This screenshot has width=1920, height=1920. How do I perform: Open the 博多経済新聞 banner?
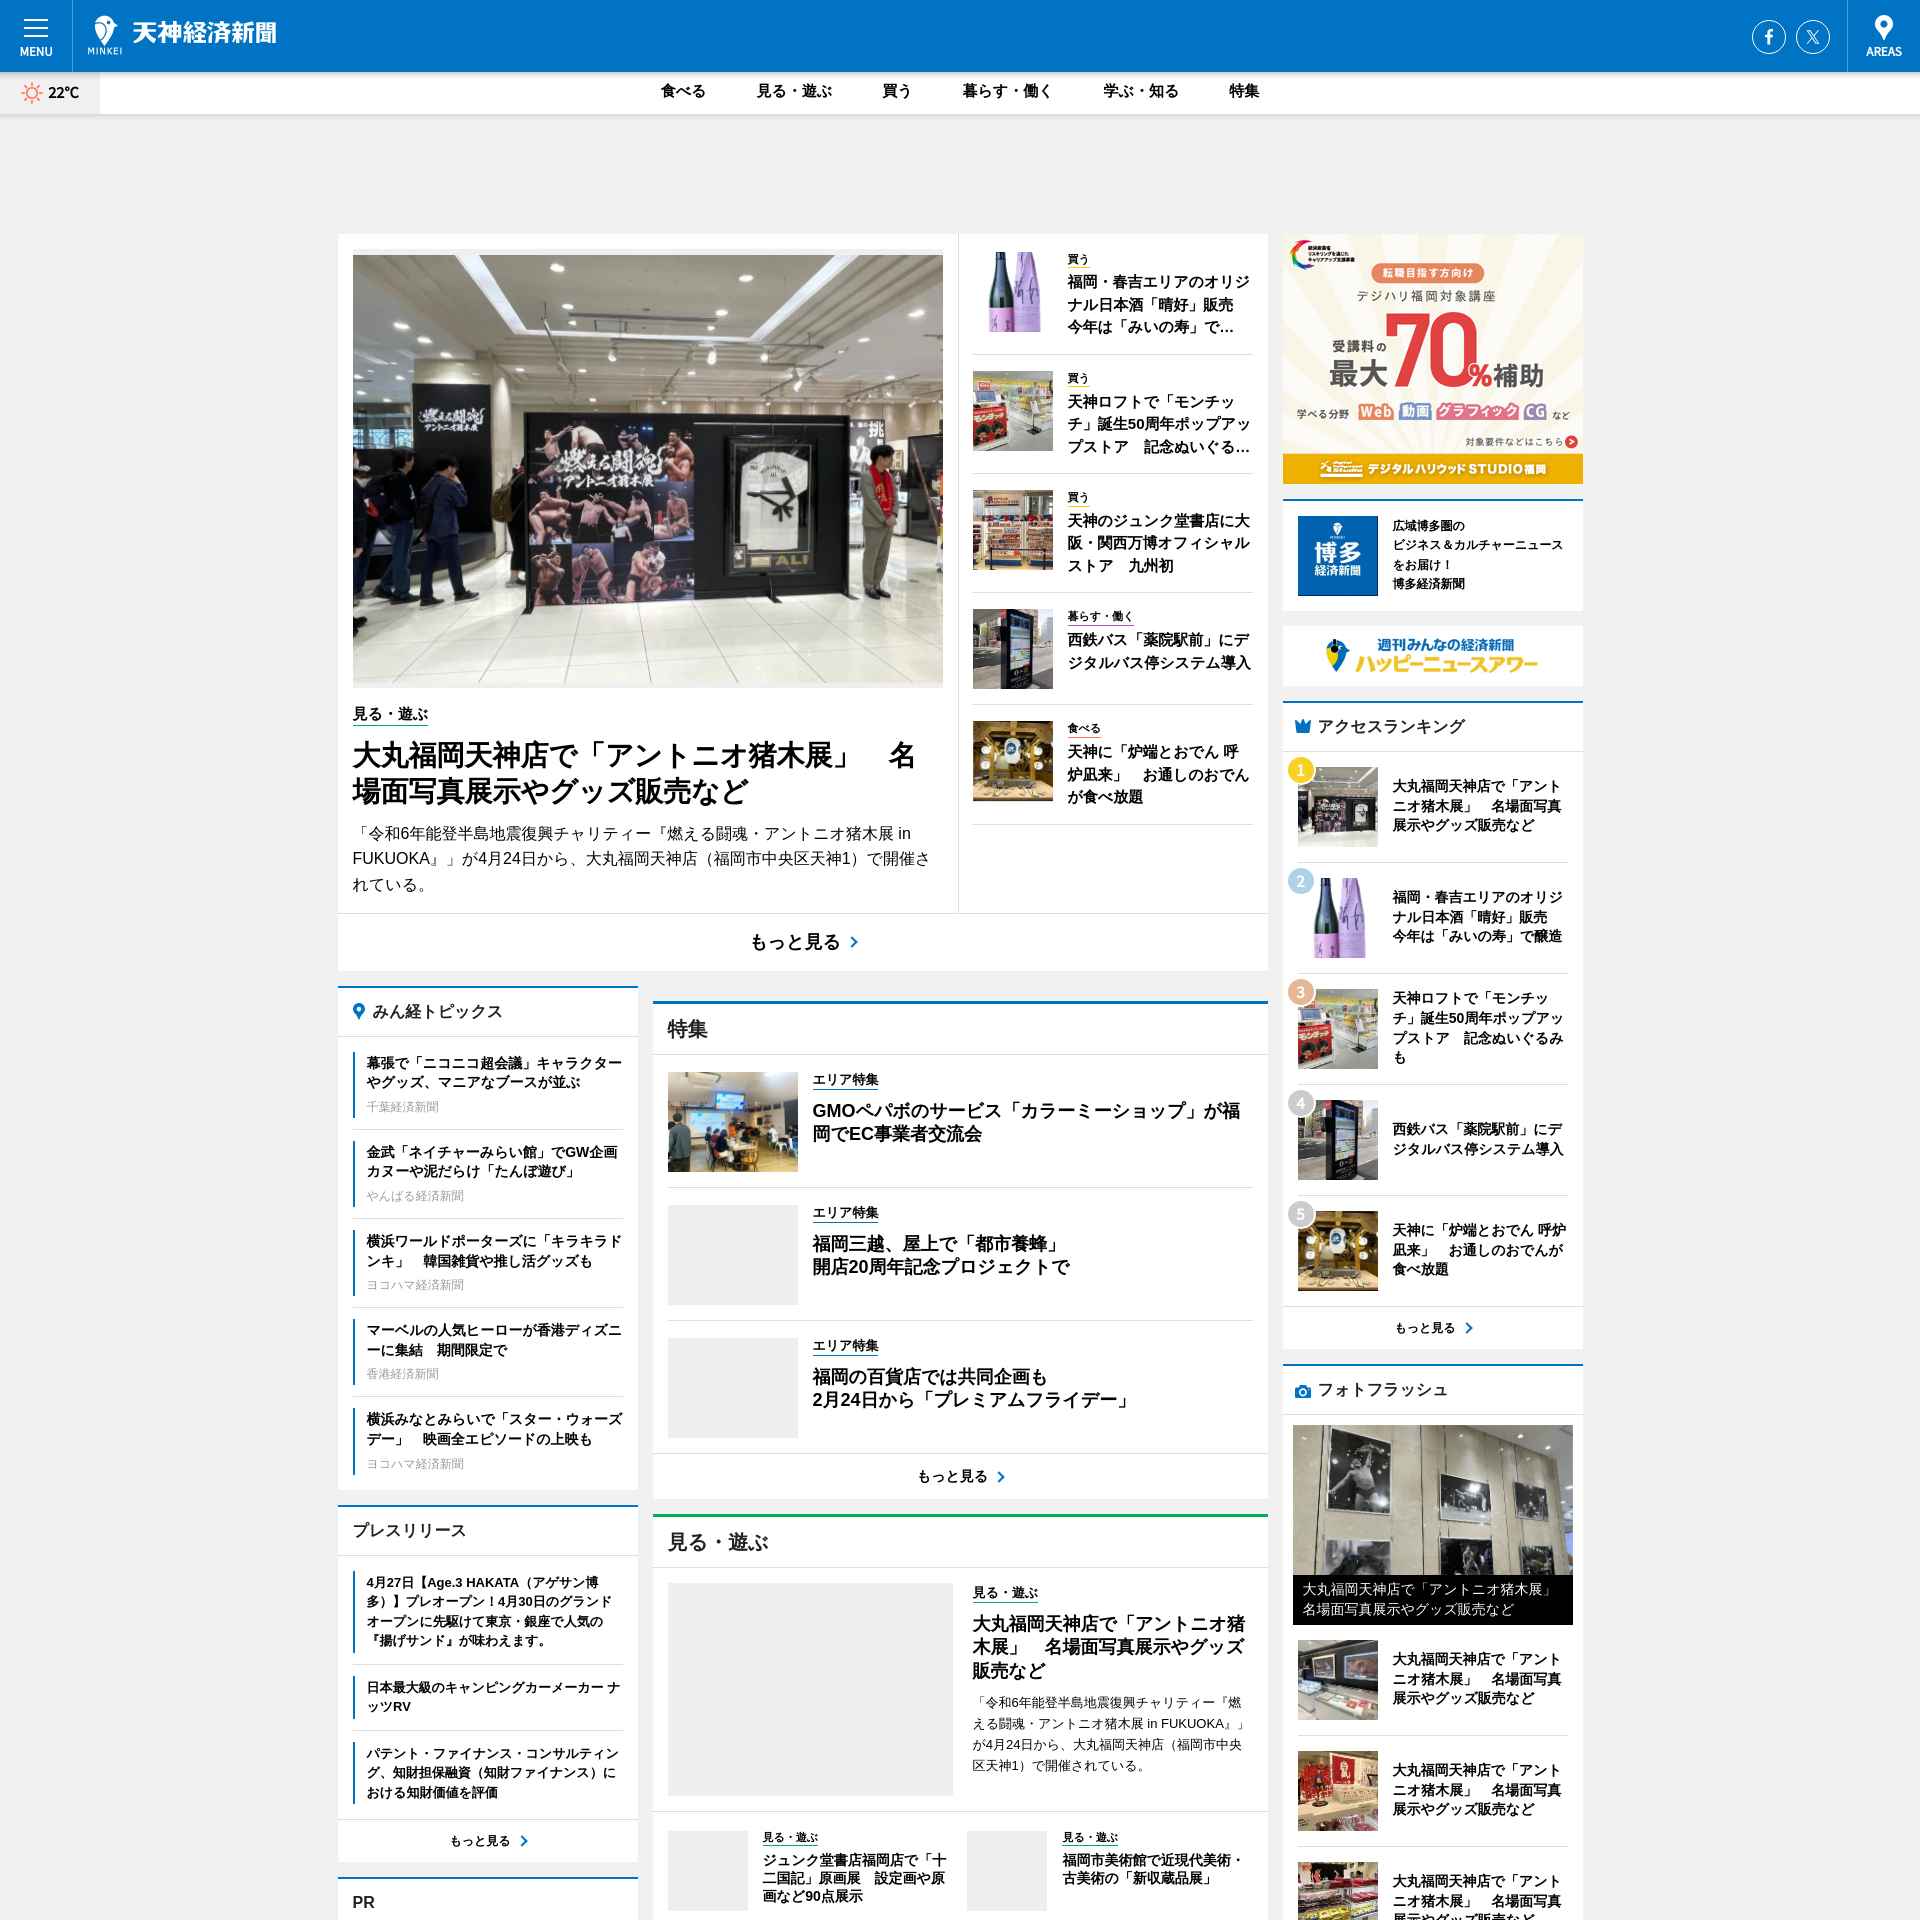[x=1433, y=555]
